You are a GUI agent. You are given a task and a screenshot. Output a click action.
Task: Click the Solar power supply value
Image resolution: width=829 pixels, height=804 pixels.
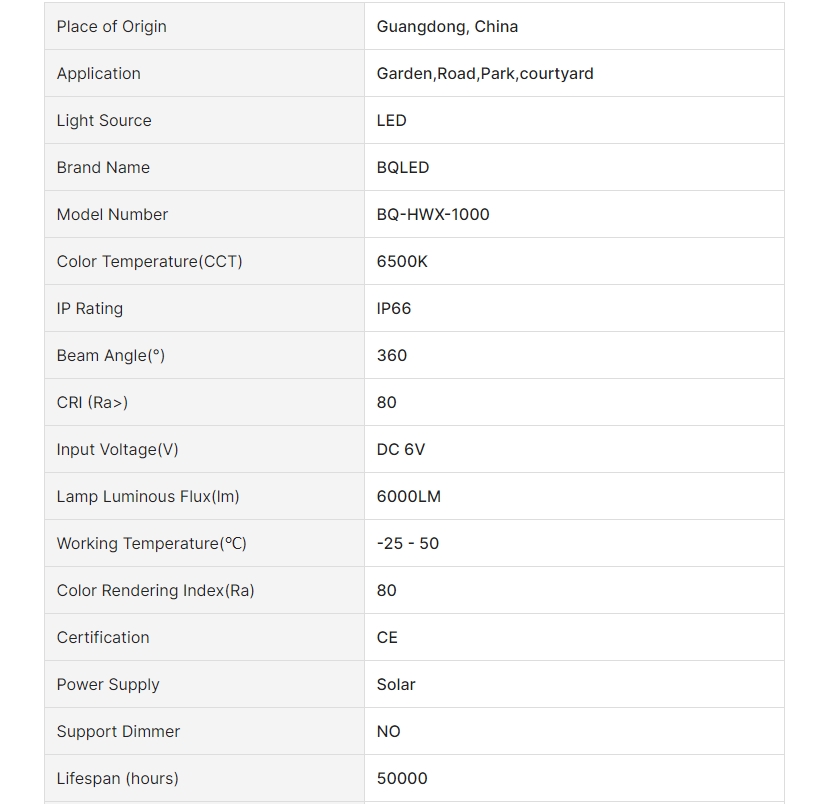coord(395,685)
